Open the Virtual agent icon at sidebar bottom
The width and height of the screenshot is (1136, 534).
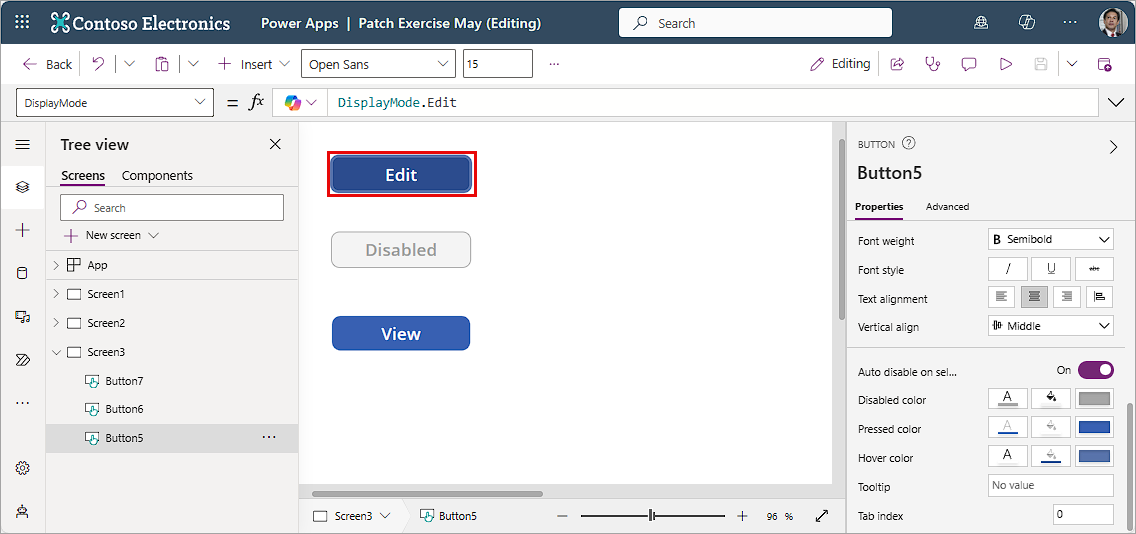pyautogui.click(x=22, y=512)
